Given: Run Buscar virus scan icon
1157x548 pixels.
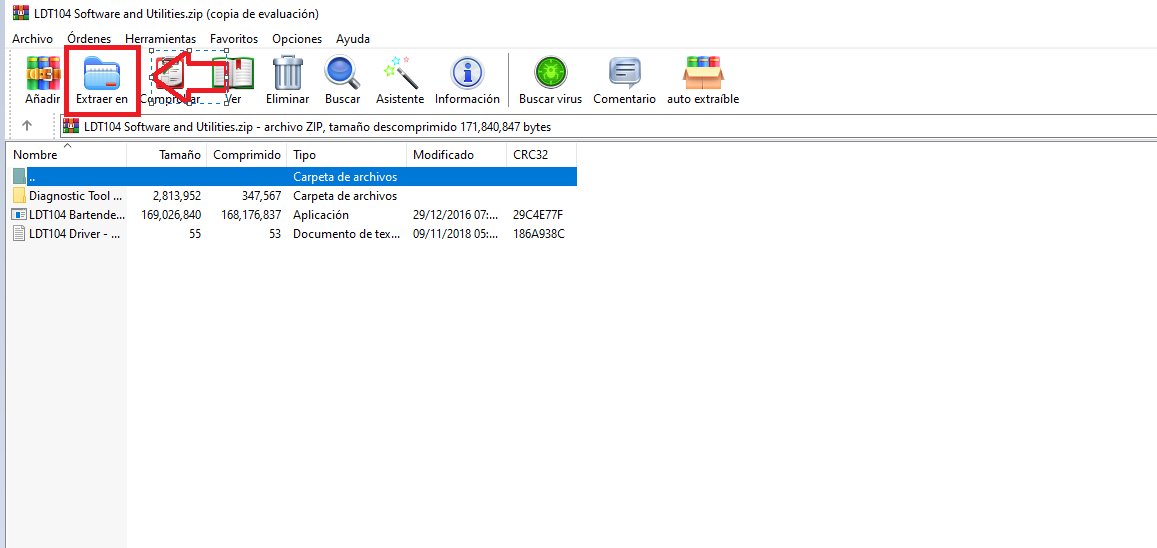Looking at the screenshot, I should click(x=550, y=73).
